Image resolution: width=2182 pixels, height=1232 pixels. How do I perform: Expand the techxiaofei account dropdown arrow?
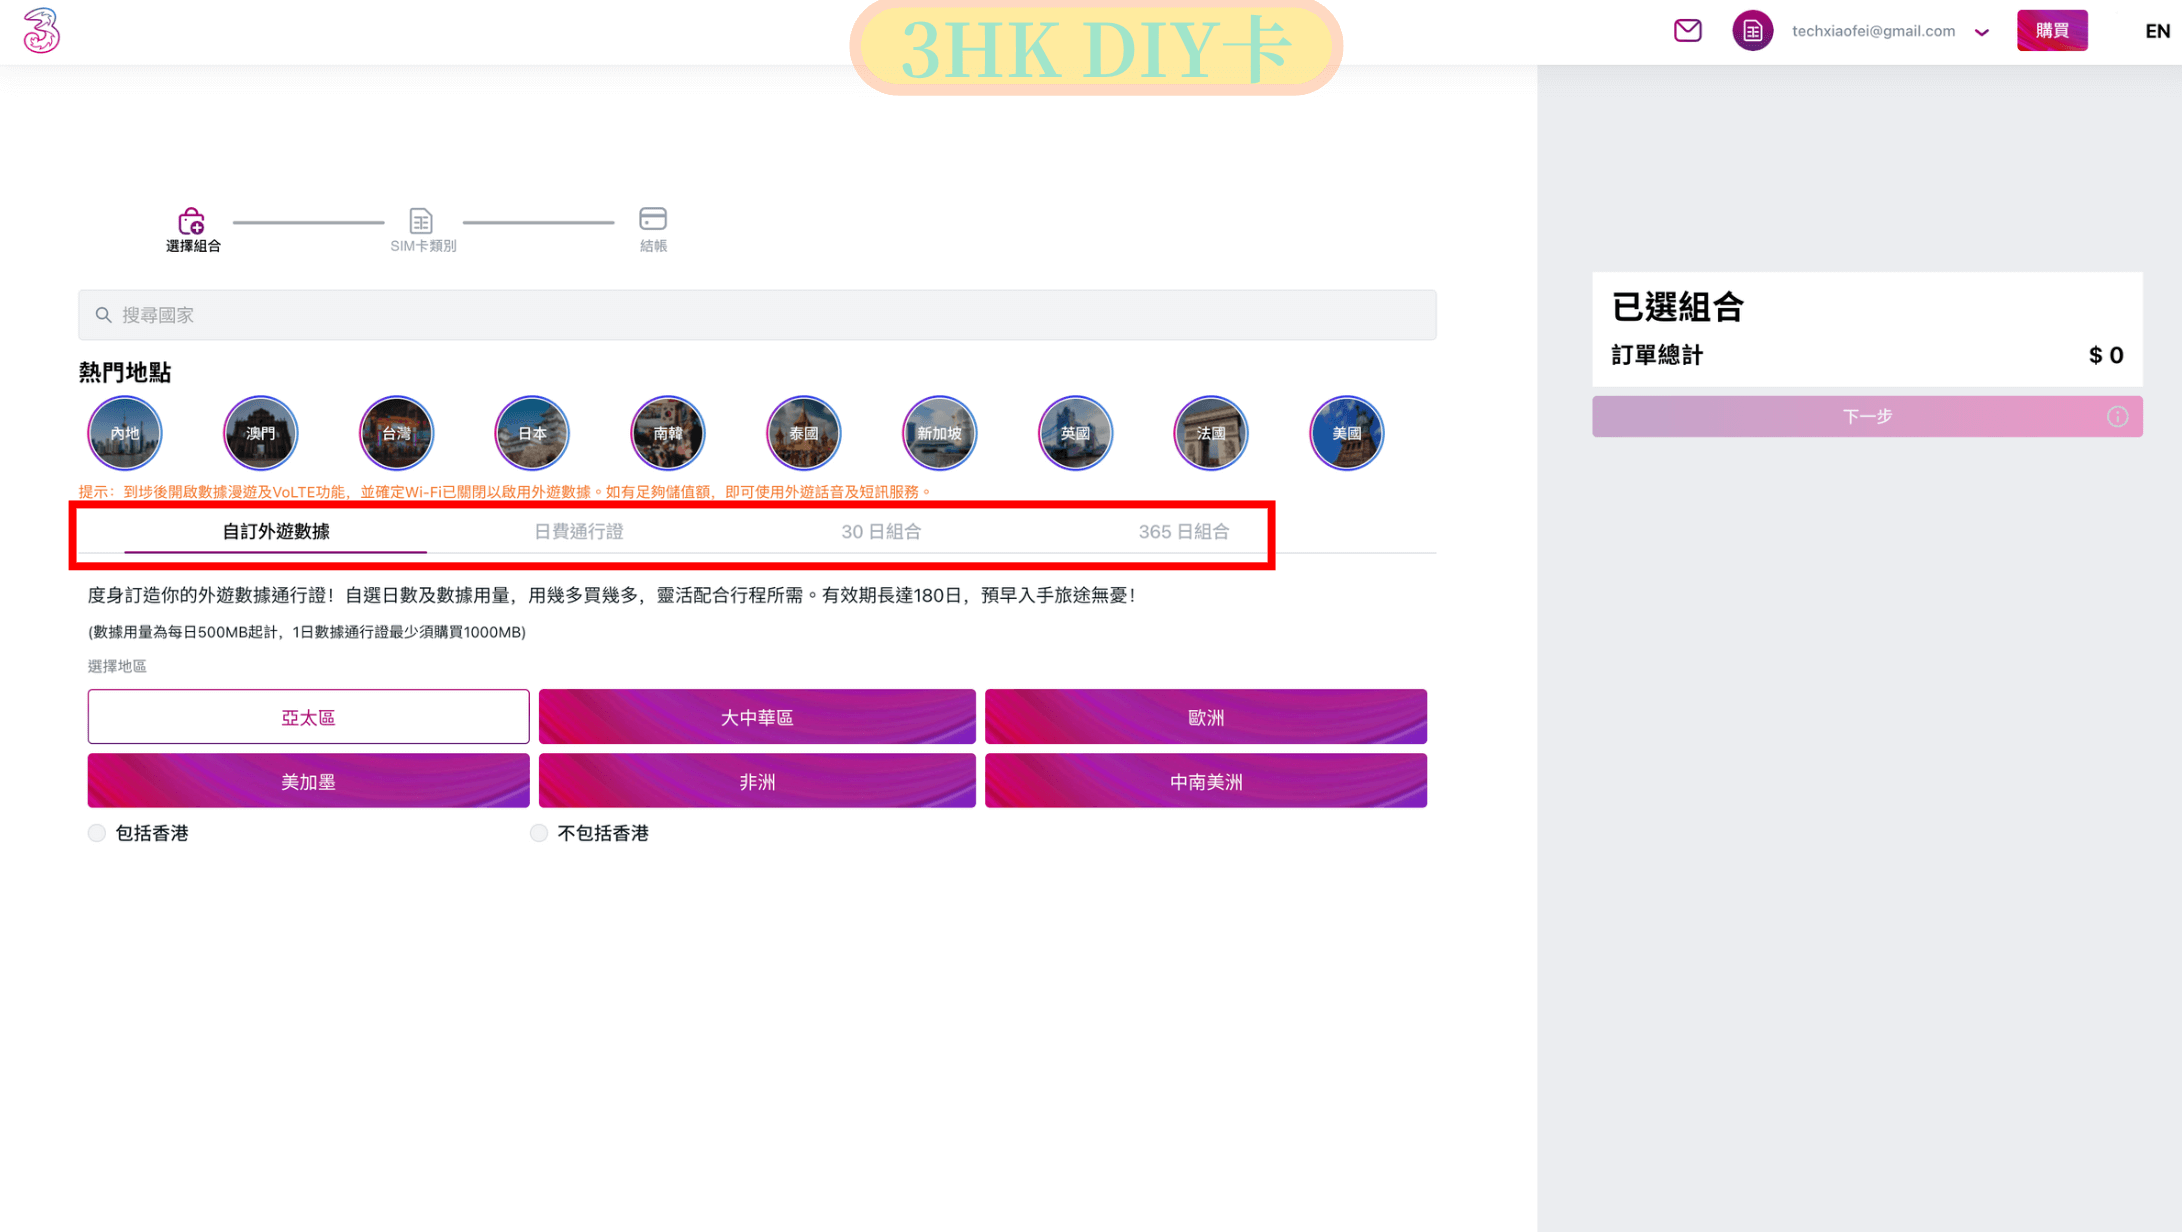click(x=1981, y=32)
